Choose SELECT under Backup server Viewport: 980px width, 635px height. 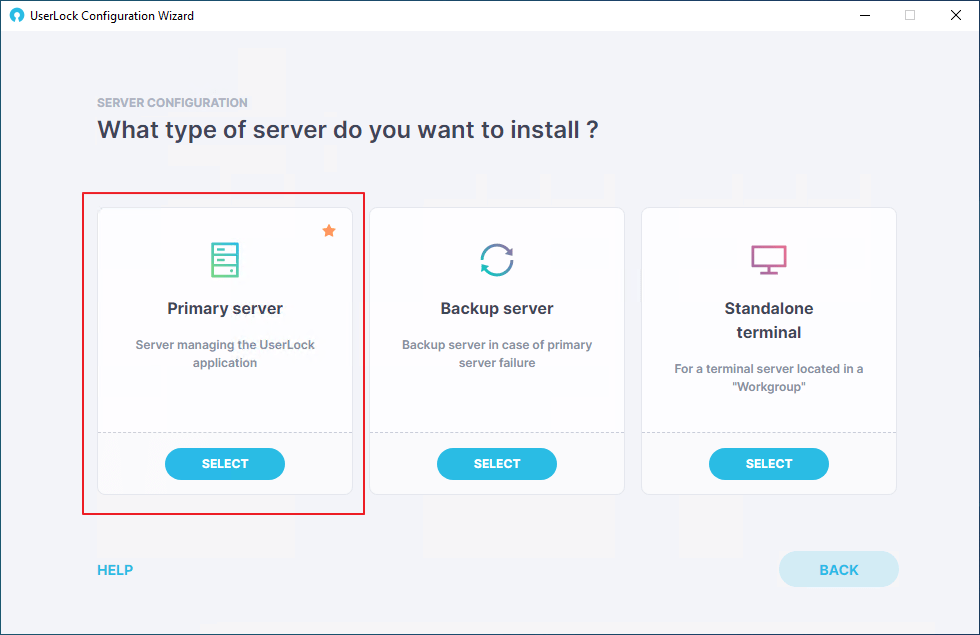(497, 464)
